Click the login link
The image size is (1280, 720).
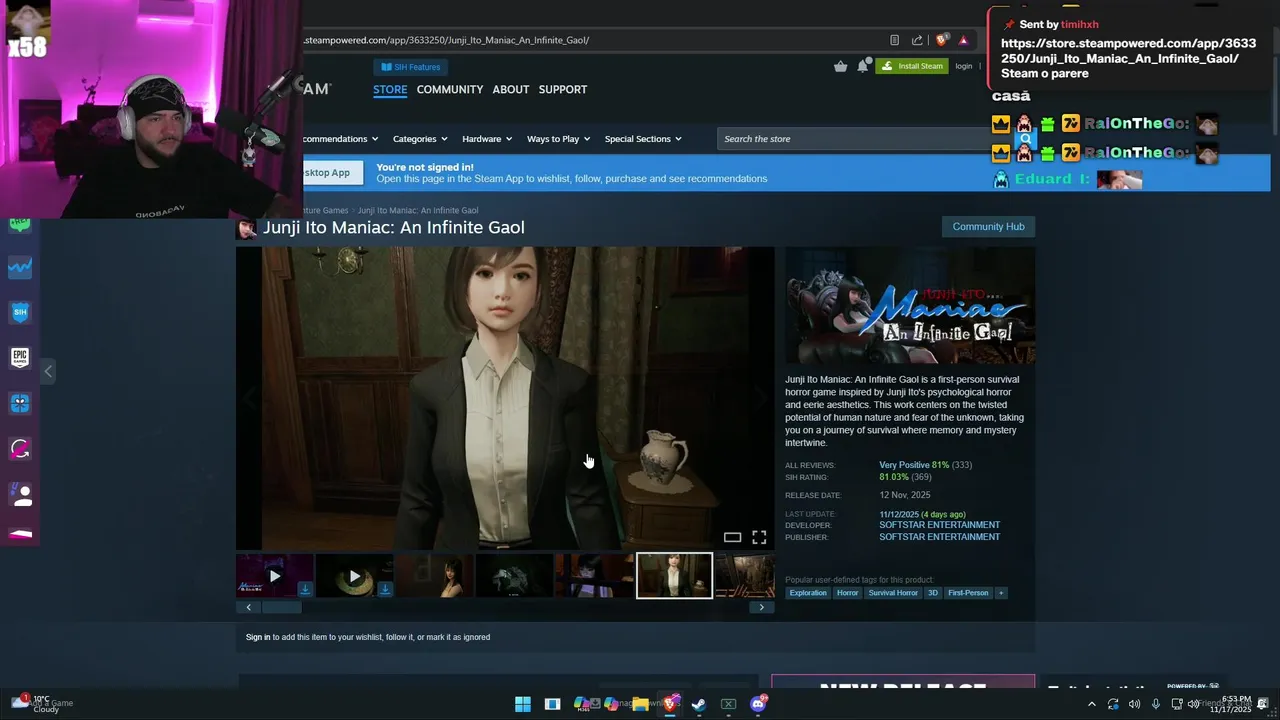point(963,66)
